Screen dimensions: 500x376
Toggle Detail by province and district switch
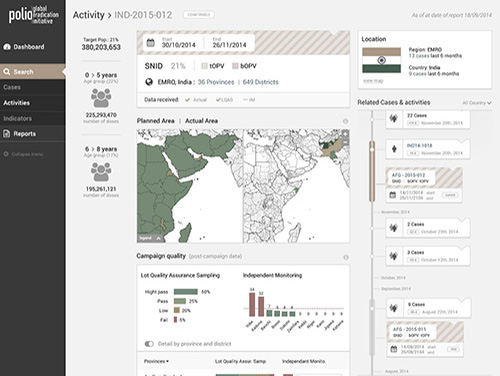coord(149,344)
